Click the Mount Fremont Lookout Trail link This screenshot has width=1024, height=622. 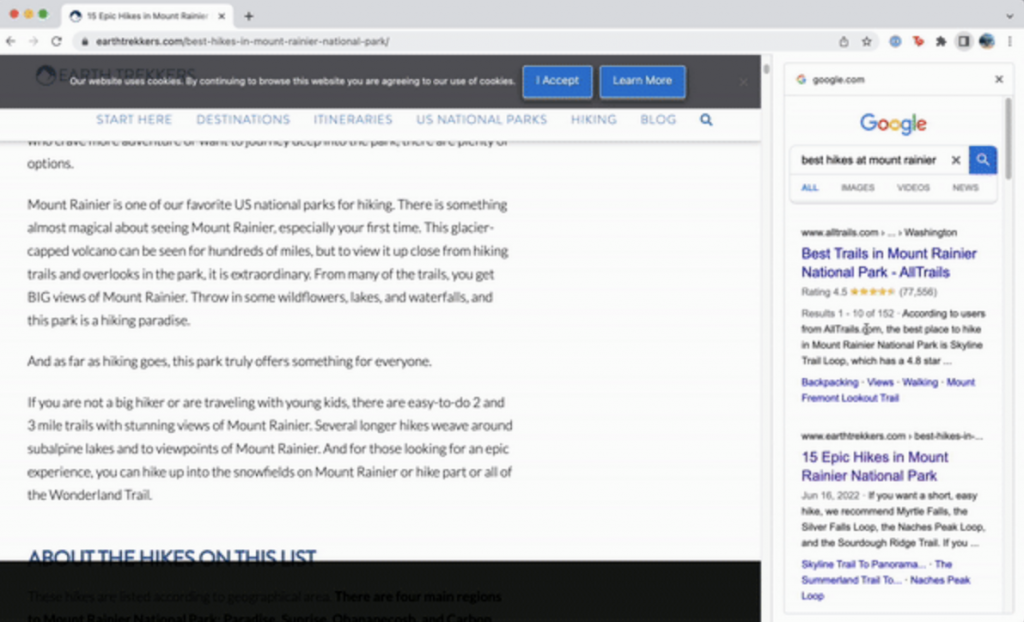point(888,390)
